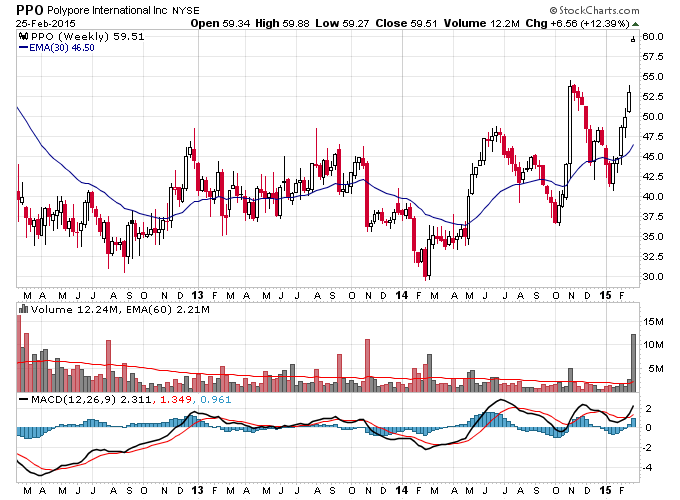680x500 pixels.
Task: Click the 14 year label under MACD panel
Action: 402,490
